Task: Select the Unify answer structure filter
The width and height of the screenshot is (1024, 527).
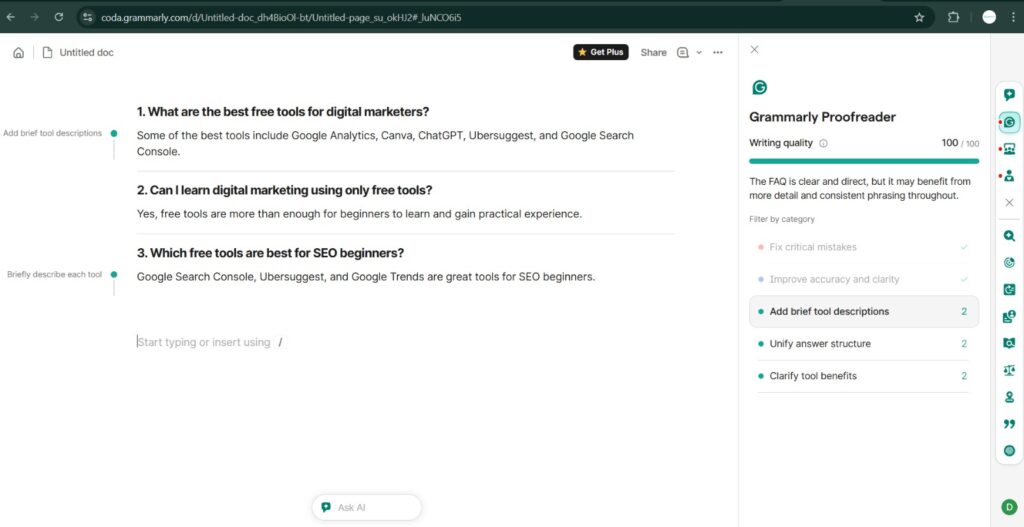Action: [x=863, y=344]
